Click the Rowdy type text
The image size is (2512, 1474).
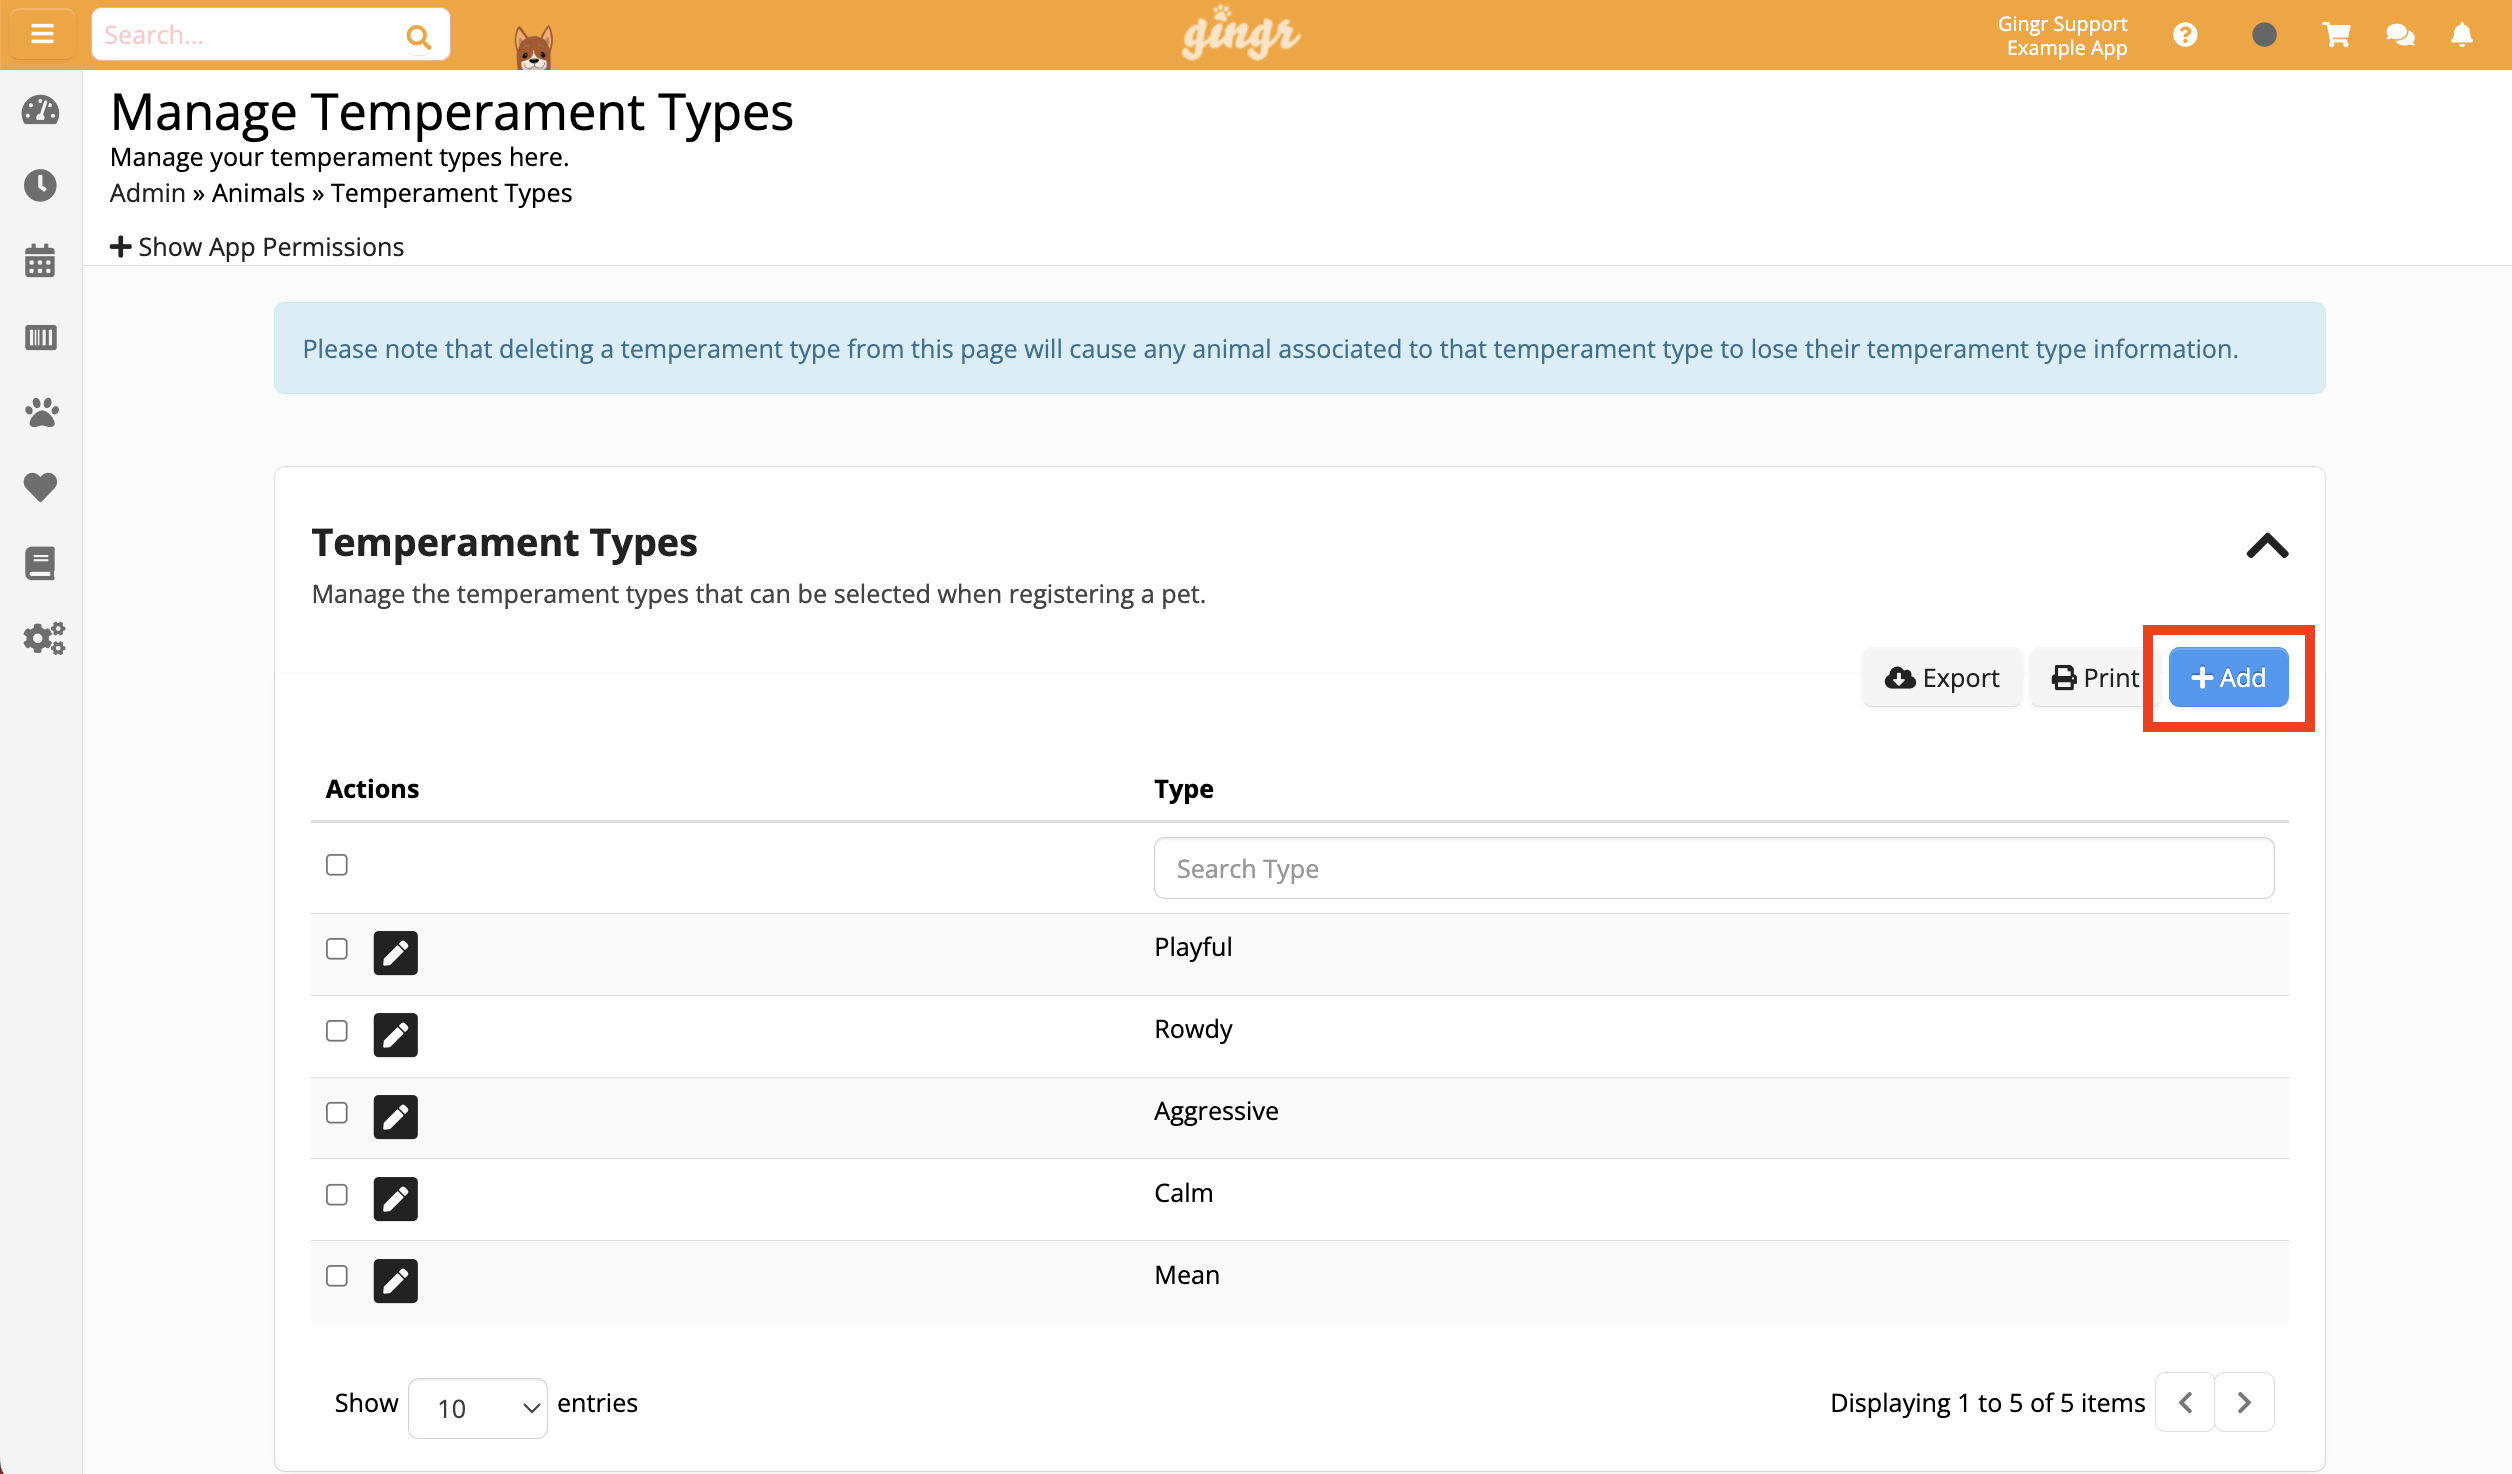click(x=1193, y=1029)
